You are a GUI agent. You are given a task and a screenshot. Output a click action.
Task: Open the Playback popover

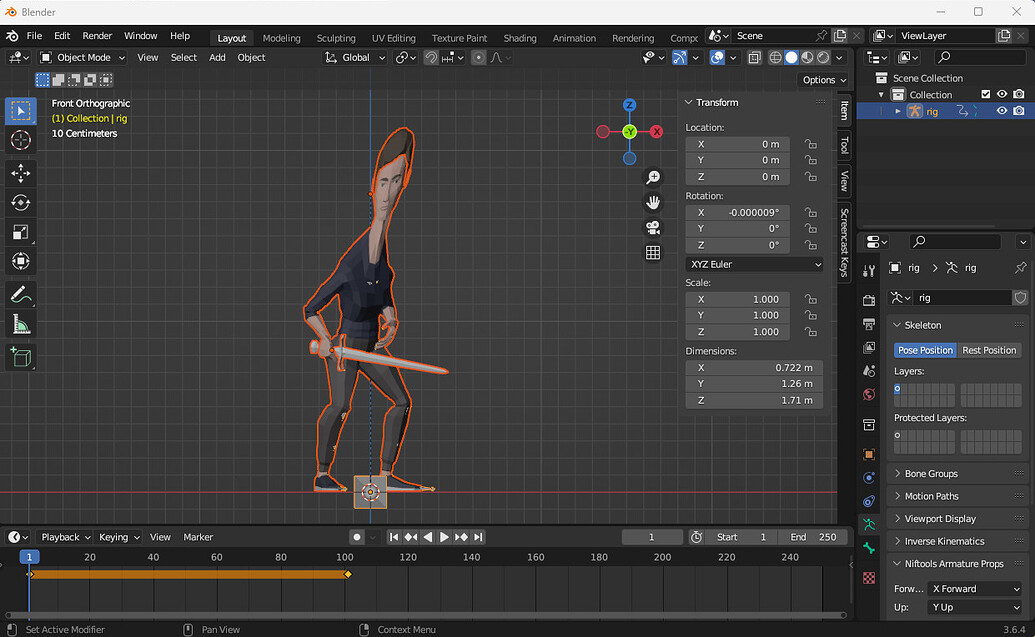click(x=65, y=537)
